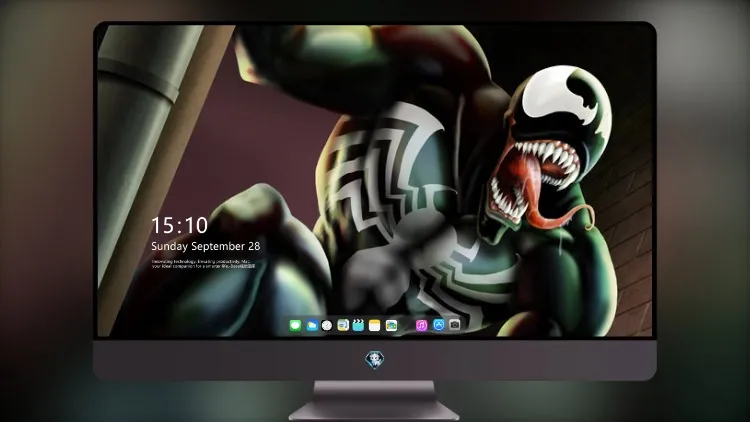
Task: Open the Maps app in the dock
Action: pos(343,325)
